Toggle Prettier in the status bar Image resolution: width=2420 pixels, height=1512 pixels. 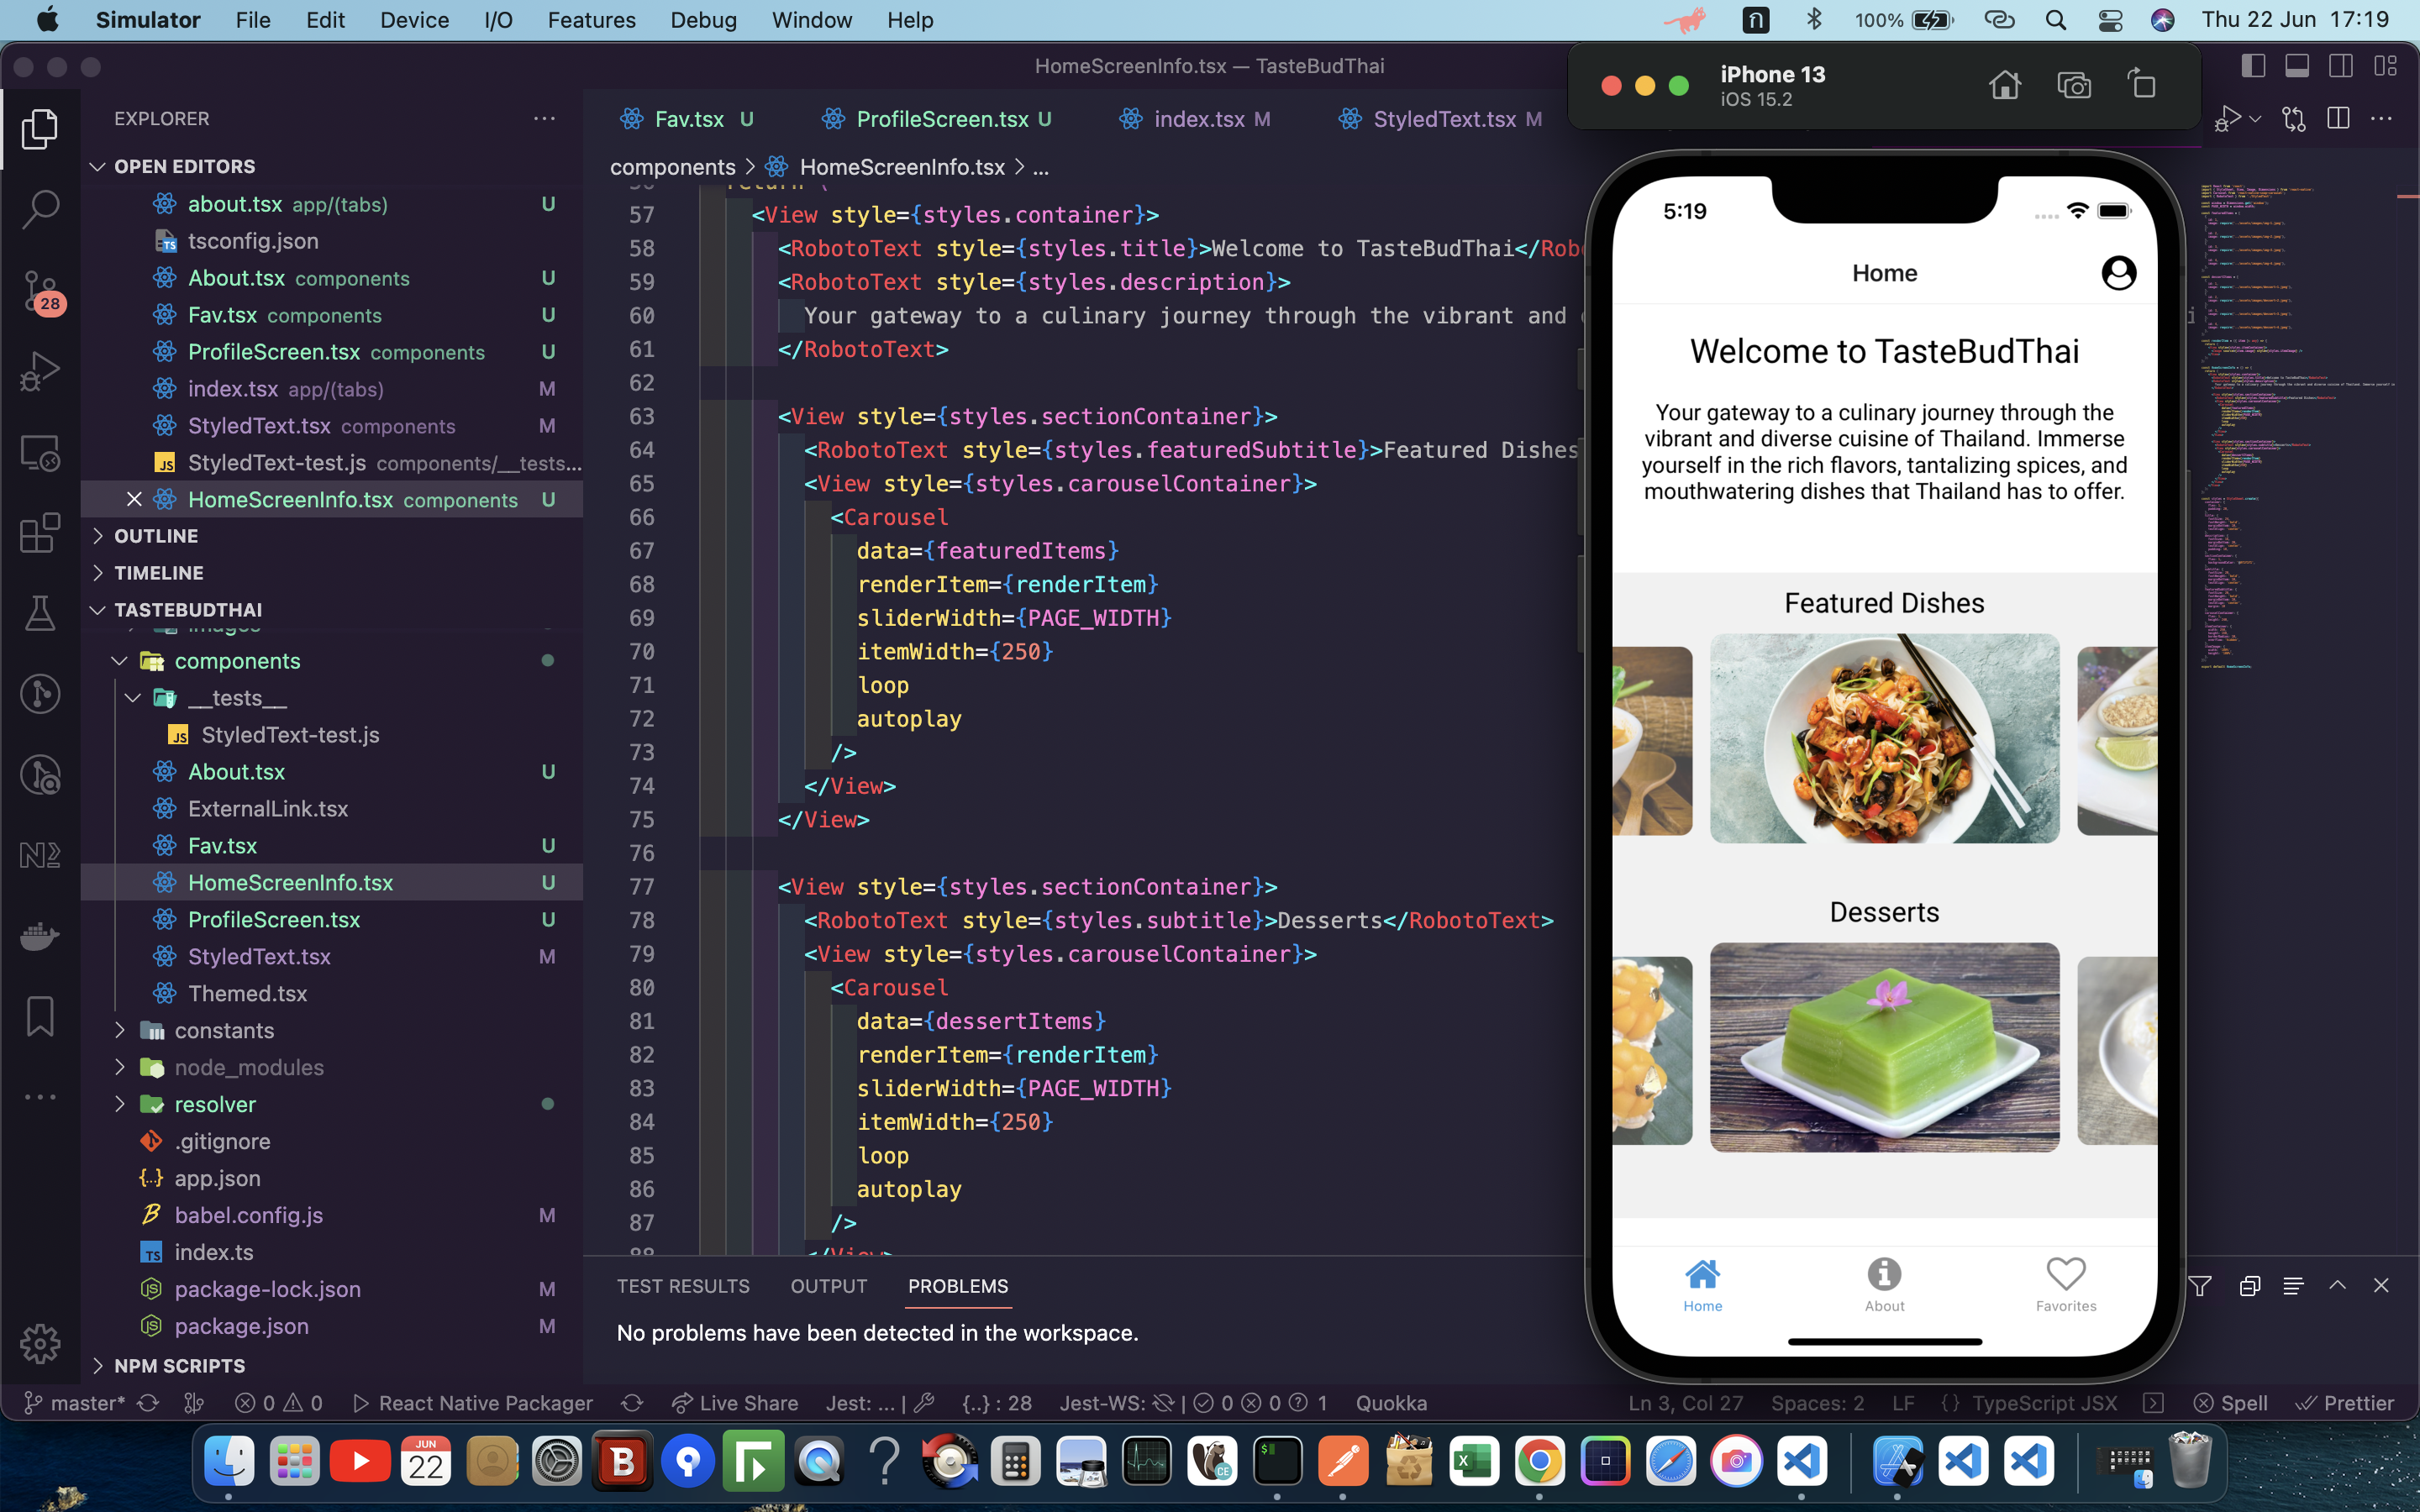click(2345, 1403)
